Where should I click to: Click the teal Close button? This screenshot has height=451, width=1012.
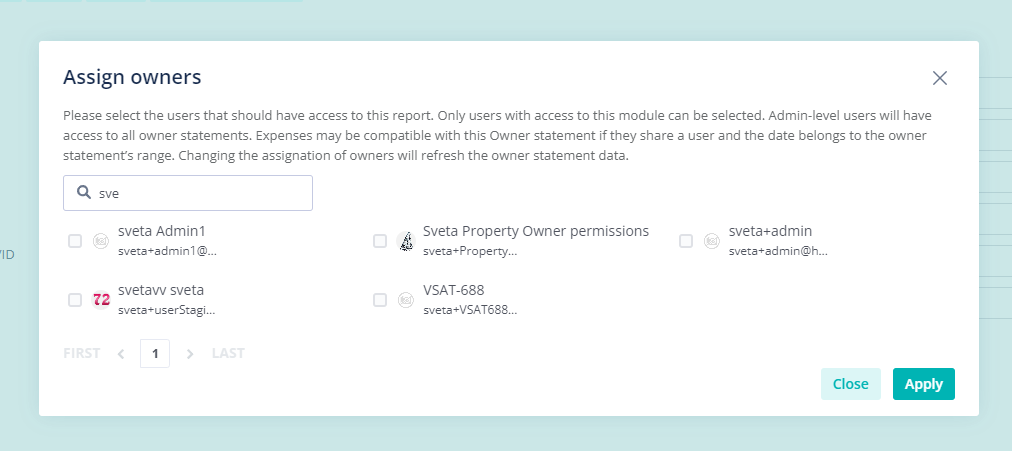coord(851,384)
